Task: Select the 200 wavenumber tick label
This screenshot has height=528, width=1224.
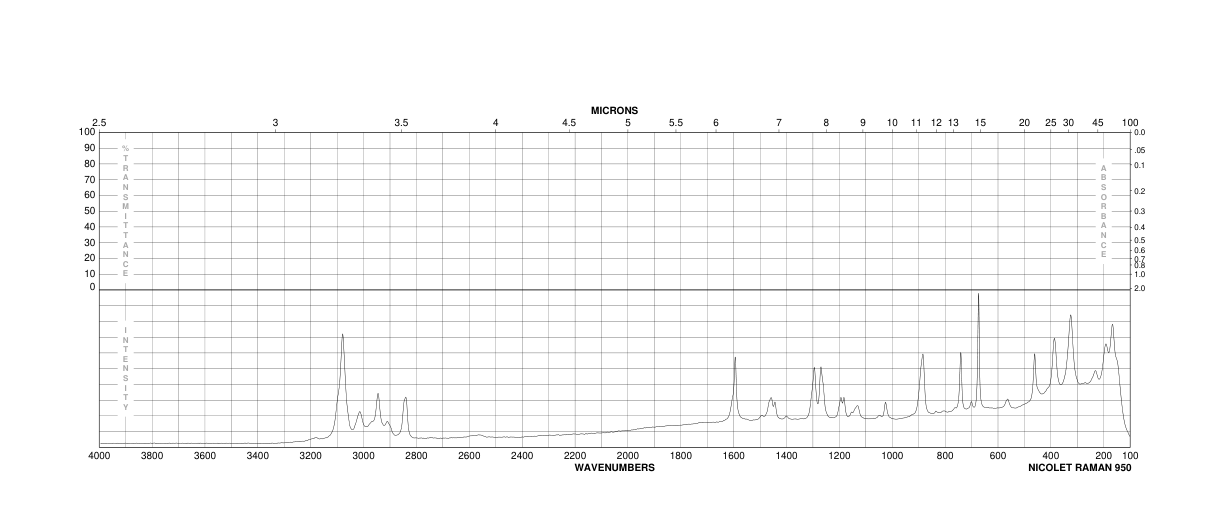Action: coord(1104,456)
